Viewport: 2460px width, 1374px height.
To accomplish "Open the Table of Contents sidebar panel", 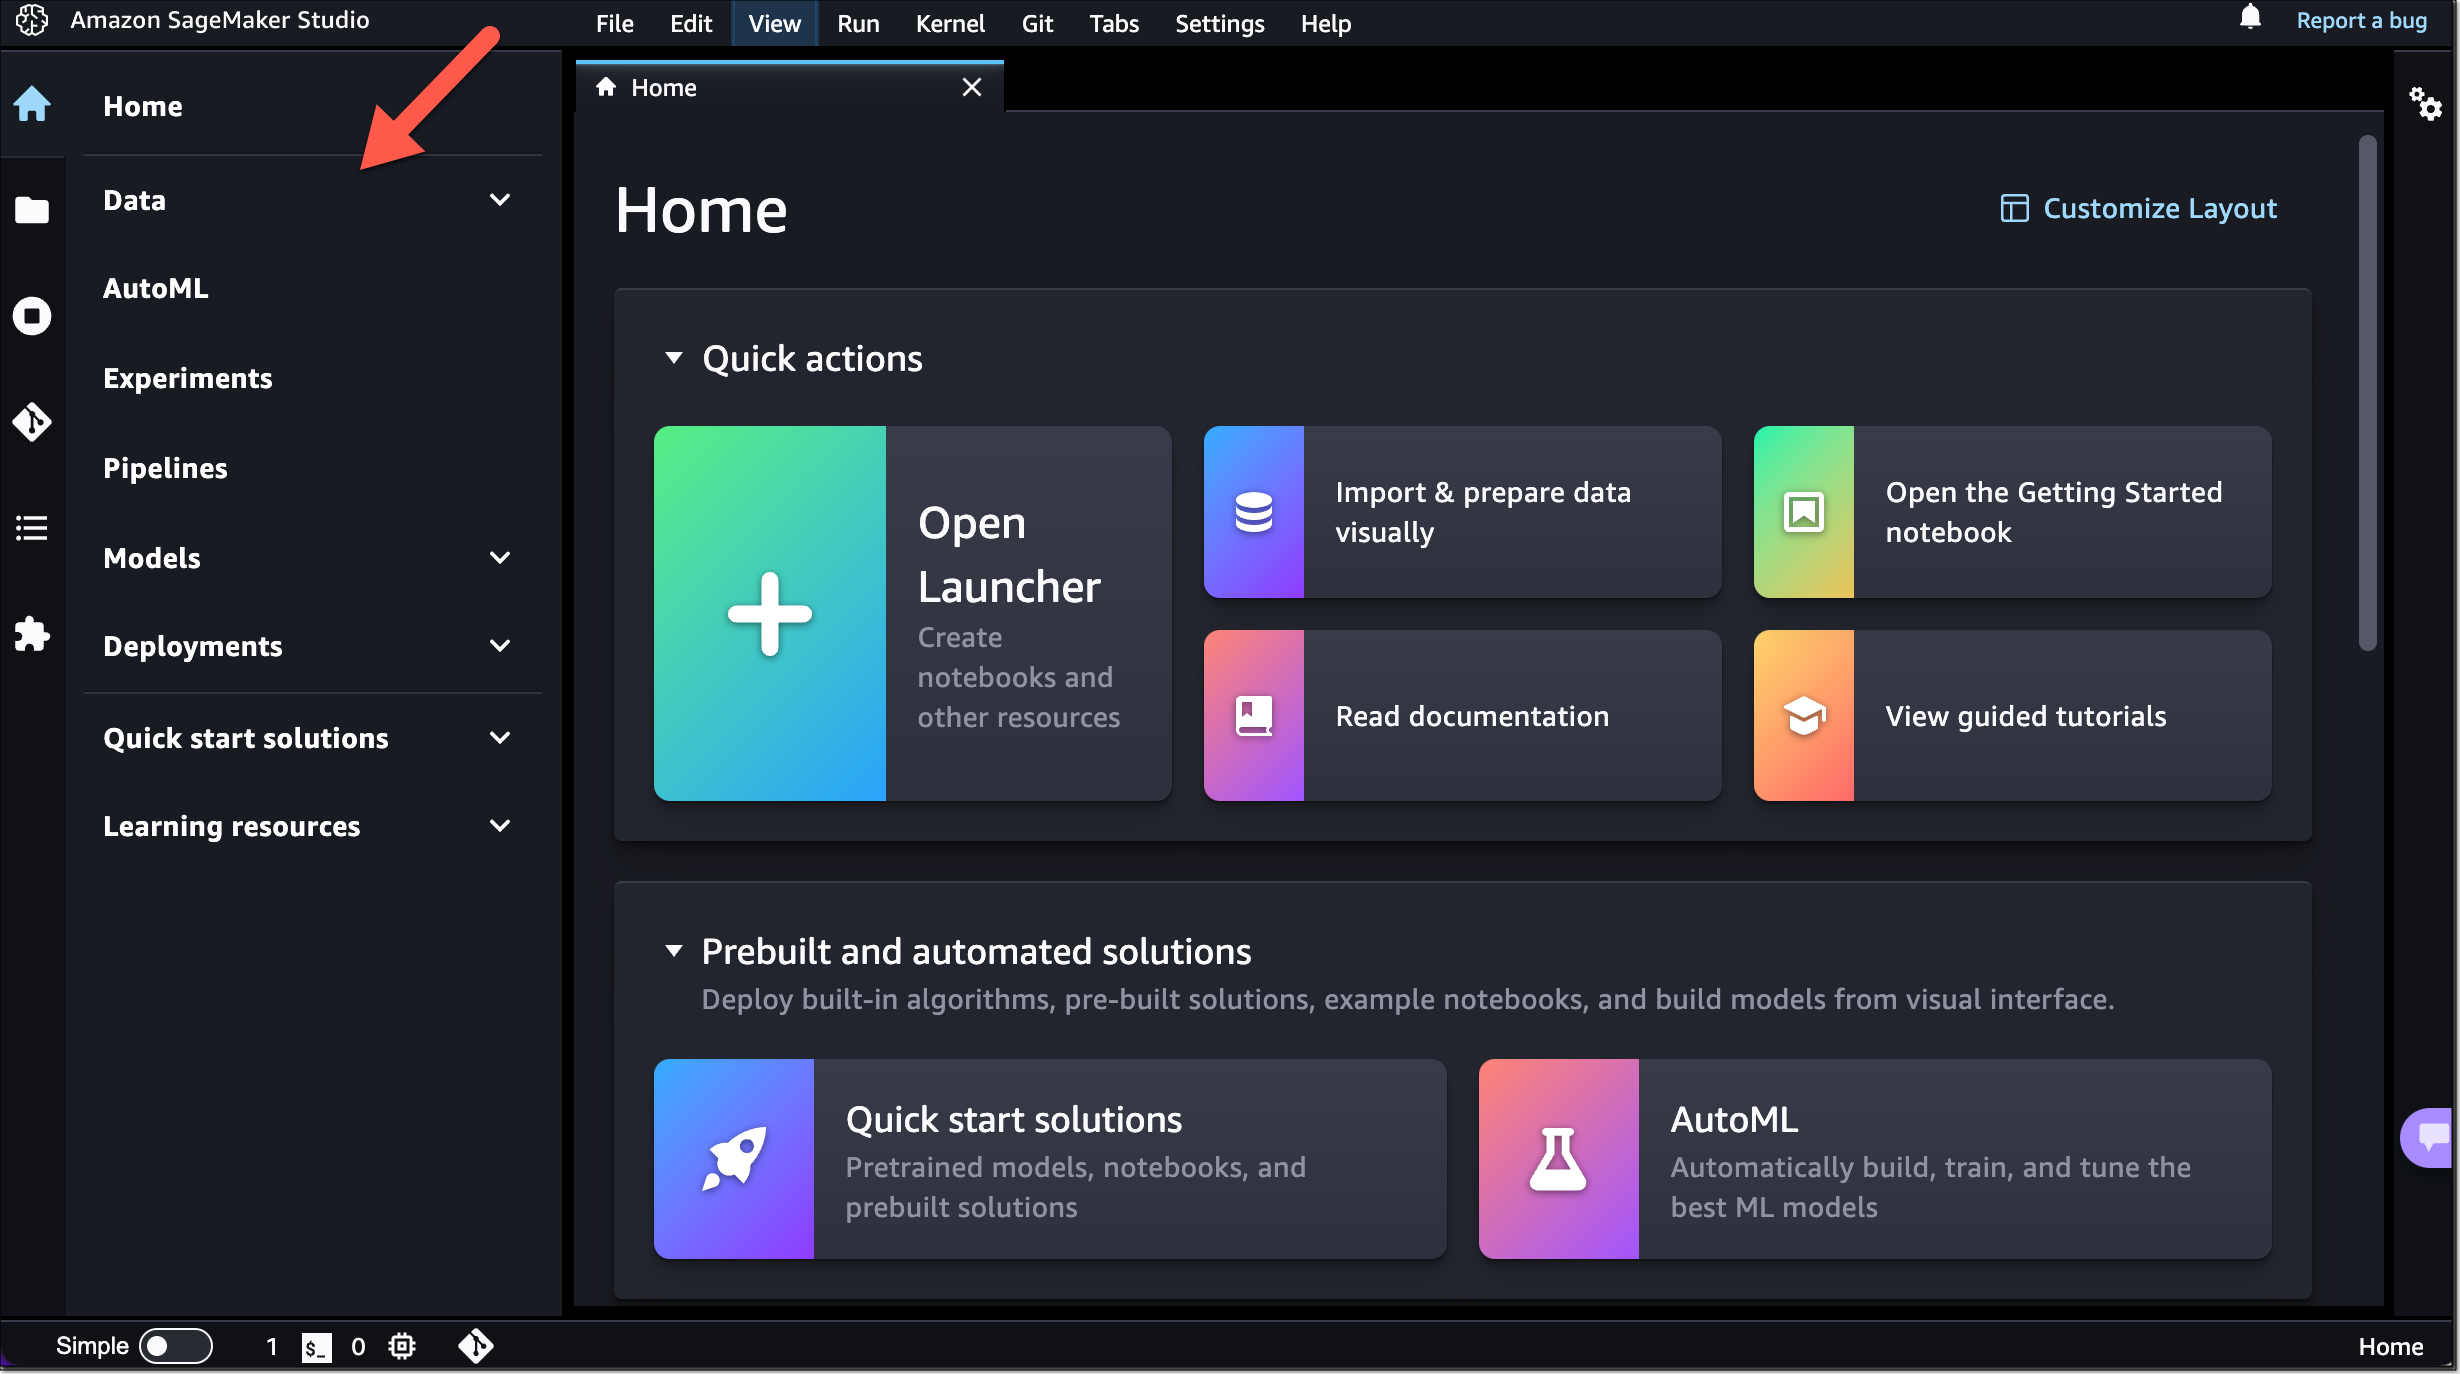I will [33, 528].
